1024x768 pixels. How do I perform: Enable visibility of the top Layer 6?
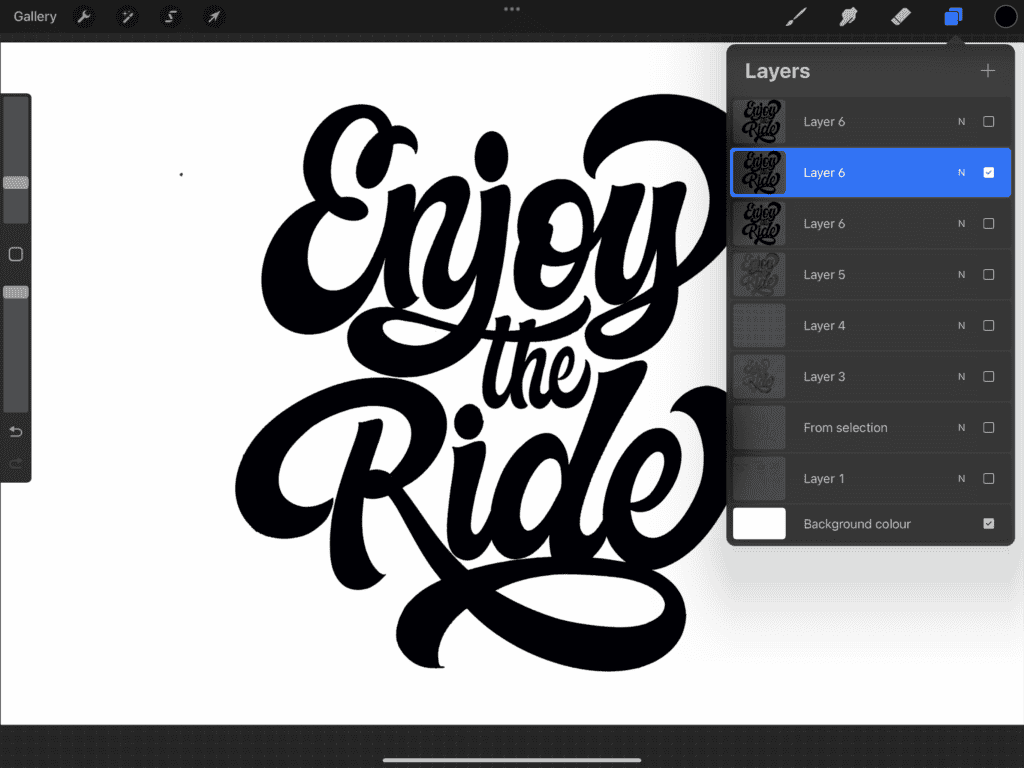989,121
